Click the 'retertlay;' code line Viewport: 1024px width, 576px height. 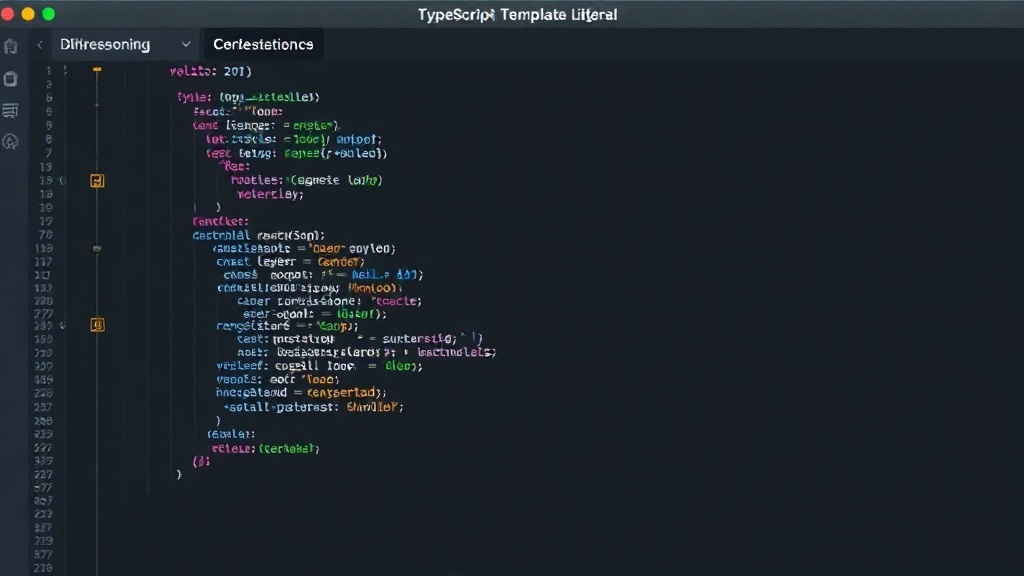pos(270,194)
